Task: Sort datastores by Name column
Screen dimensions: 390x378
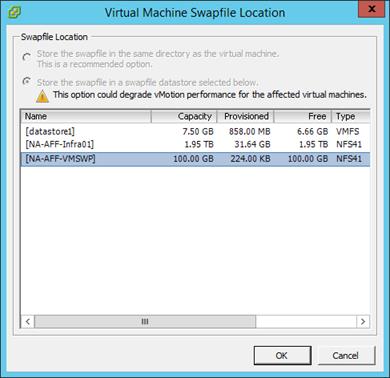Action: [86, 116]
